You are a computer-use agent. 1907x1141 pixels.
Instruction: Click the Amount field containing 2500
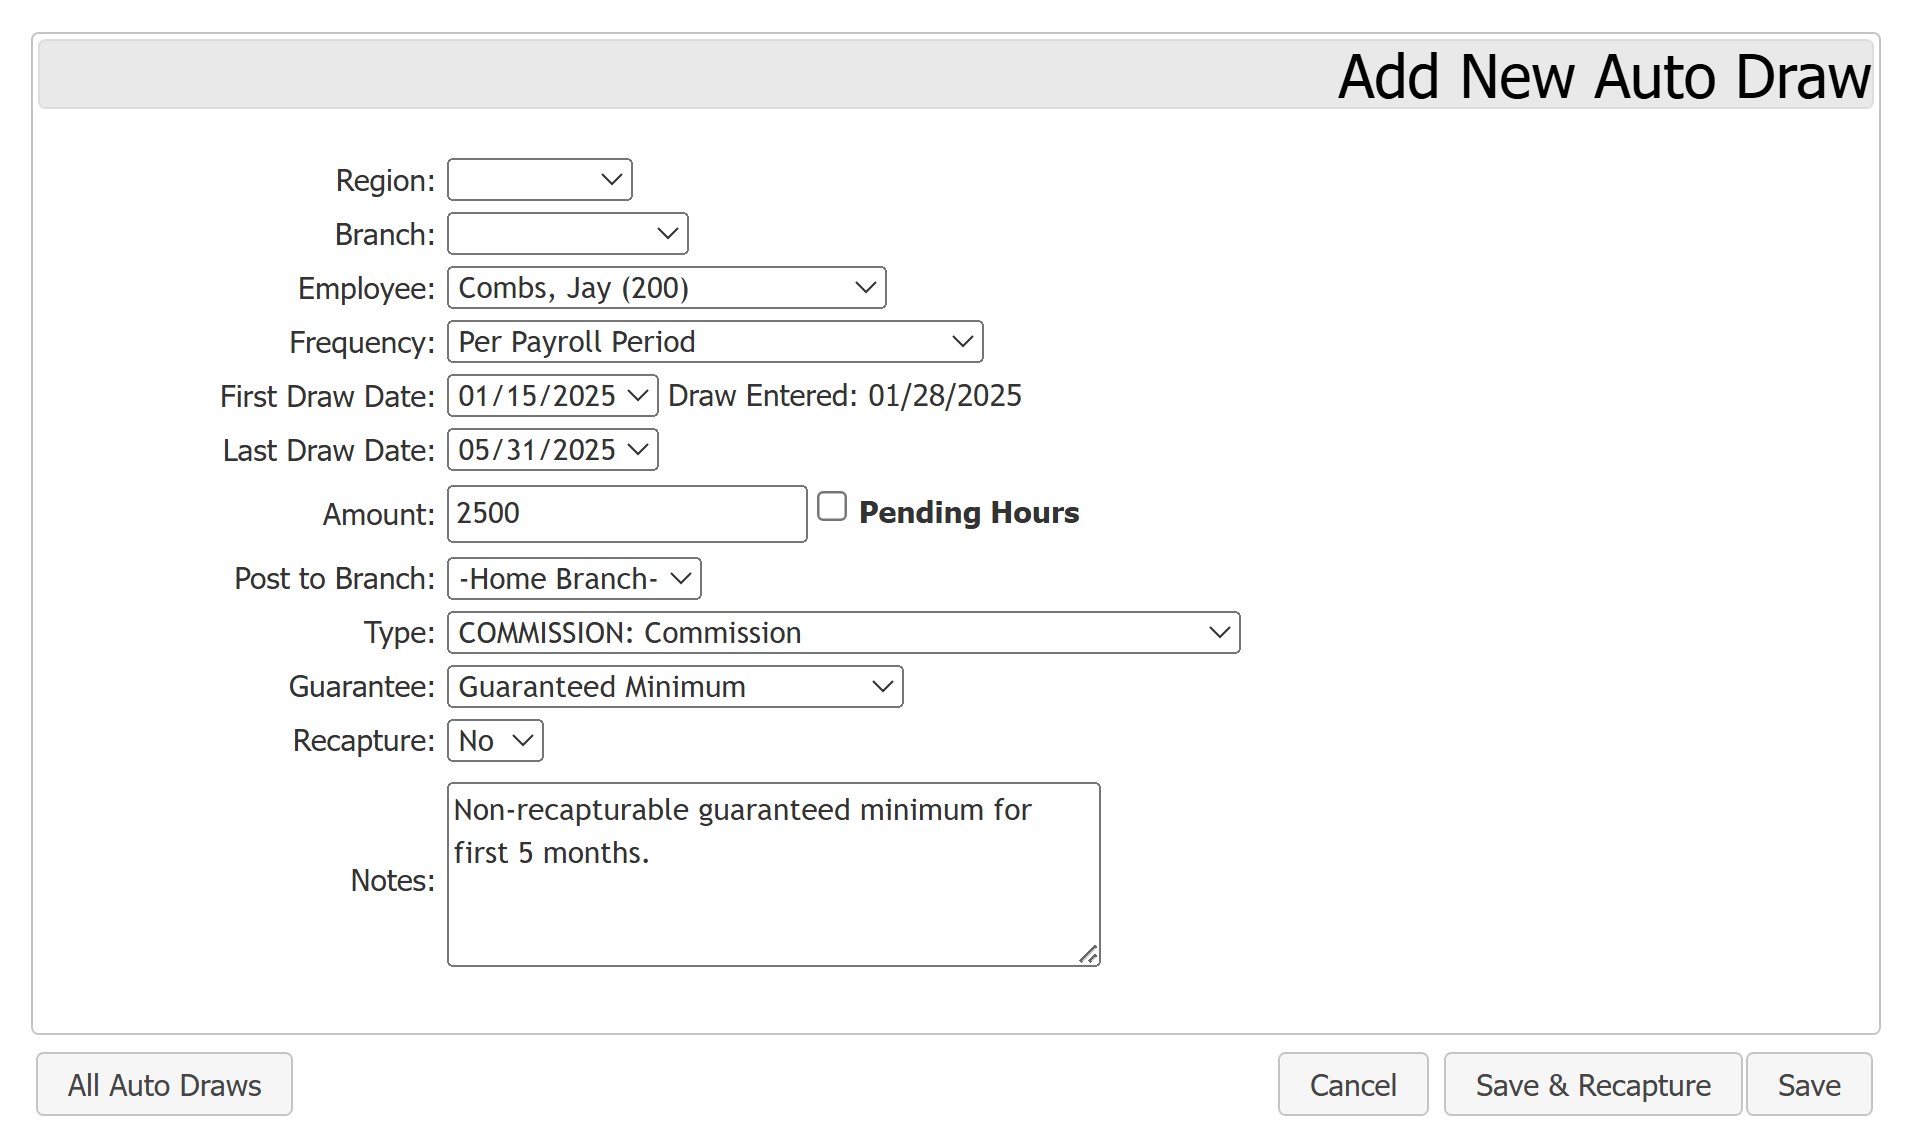(x=627, y=514)
